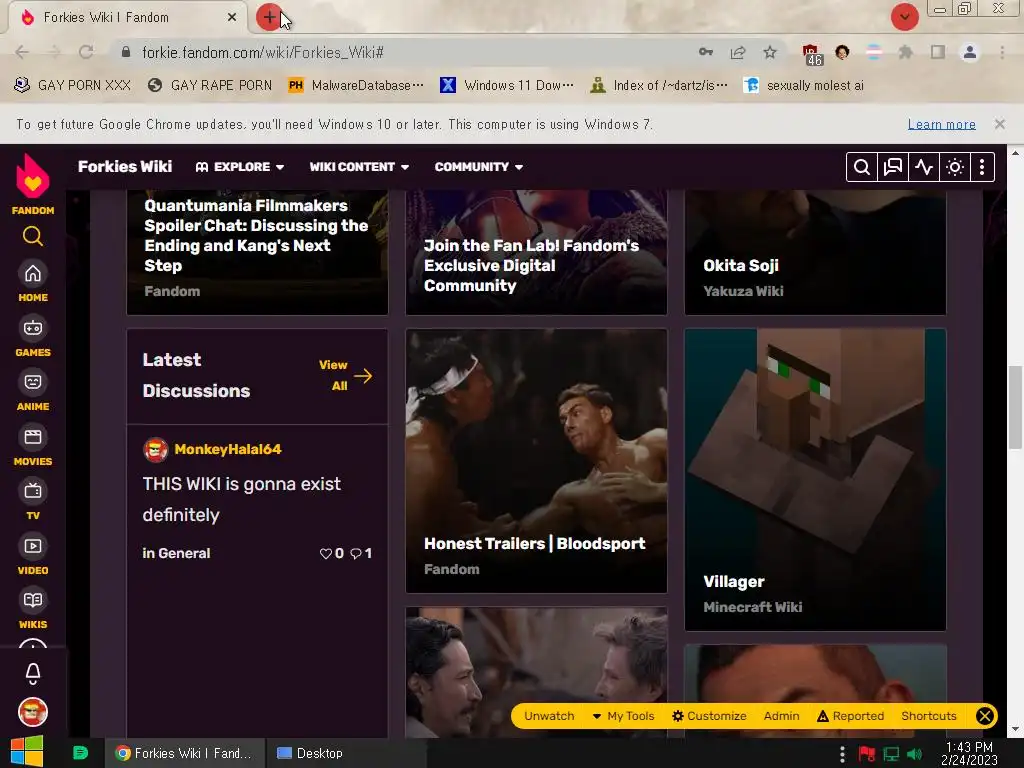1024x768 pixels.
Task: Open the Video section in the sidebar
Action: 33,555
